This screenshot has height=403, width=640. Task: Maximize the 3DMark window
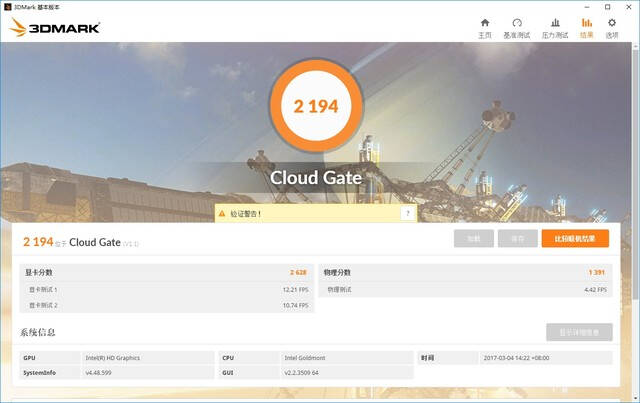pos(607,7)
